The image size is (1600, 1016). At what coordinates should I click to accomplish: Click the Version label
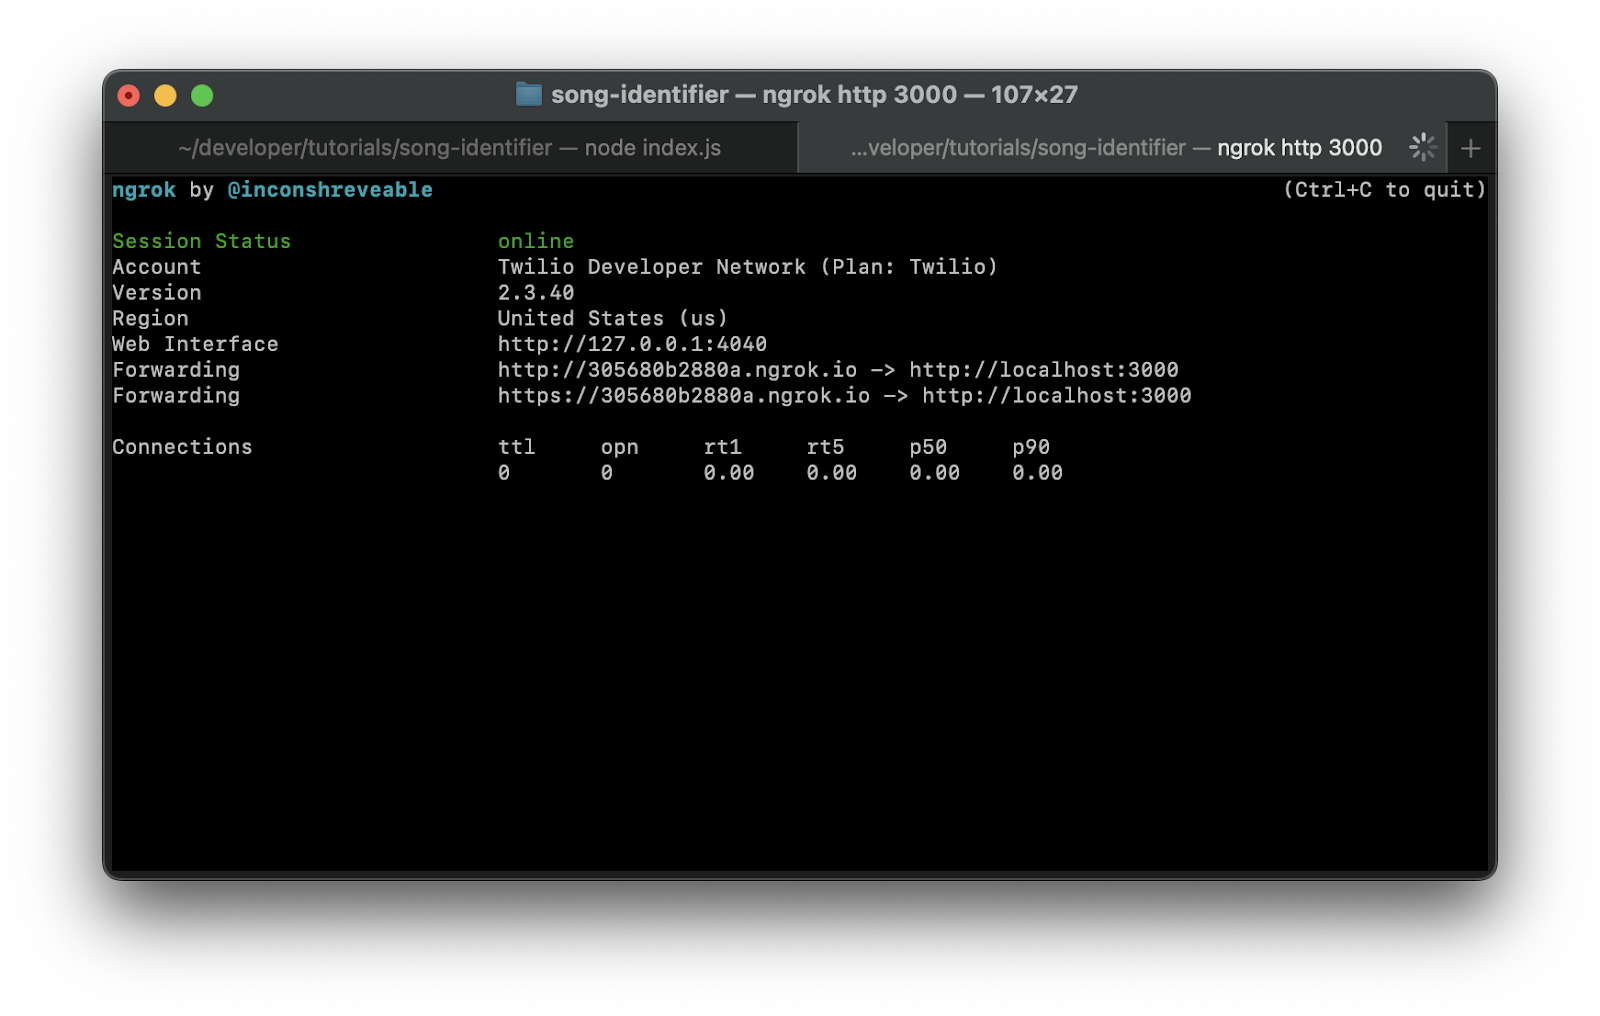click(x=156, y=293)
